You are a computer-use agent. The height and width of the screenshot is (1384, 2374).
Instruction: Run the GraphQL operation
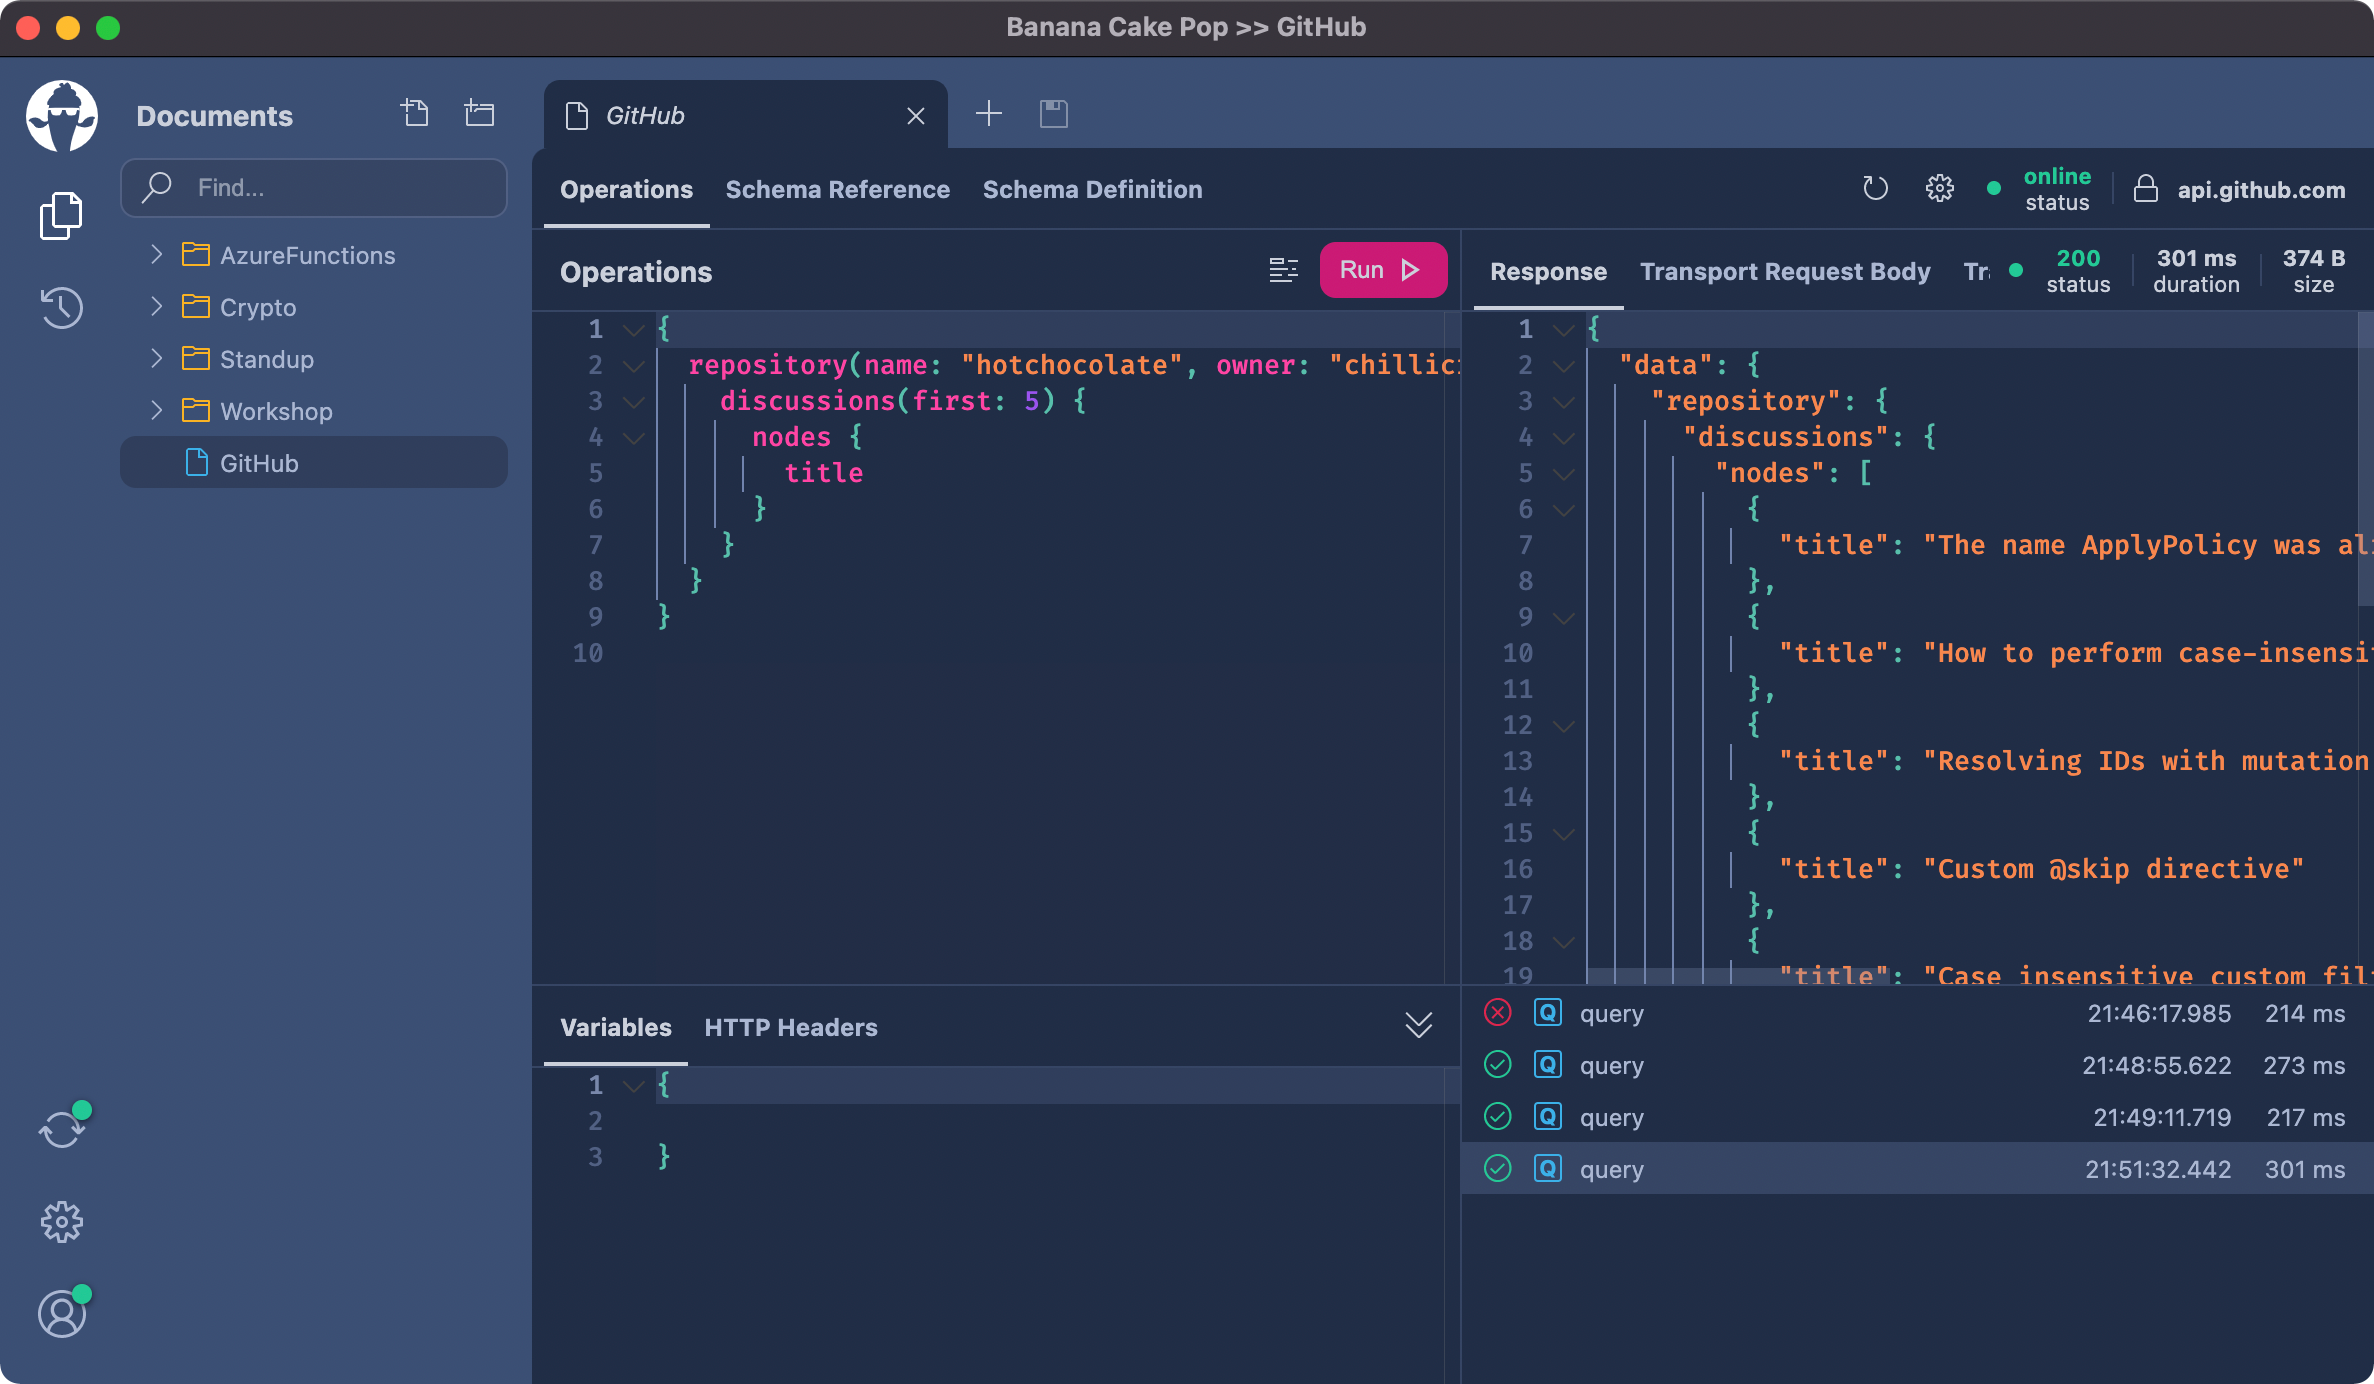coord(1382,270)
